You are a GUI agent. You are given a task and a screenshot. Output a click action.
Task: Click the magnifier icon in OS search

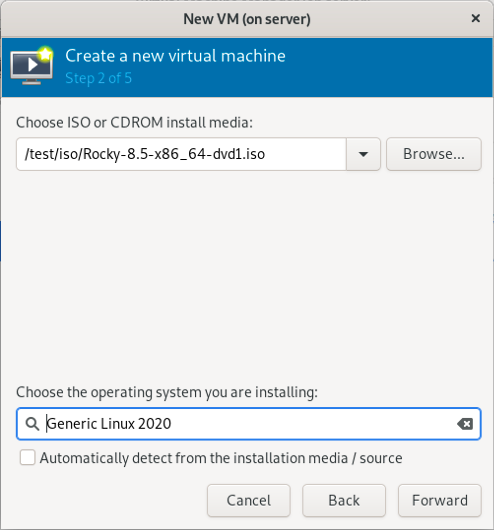click(32, 424)
